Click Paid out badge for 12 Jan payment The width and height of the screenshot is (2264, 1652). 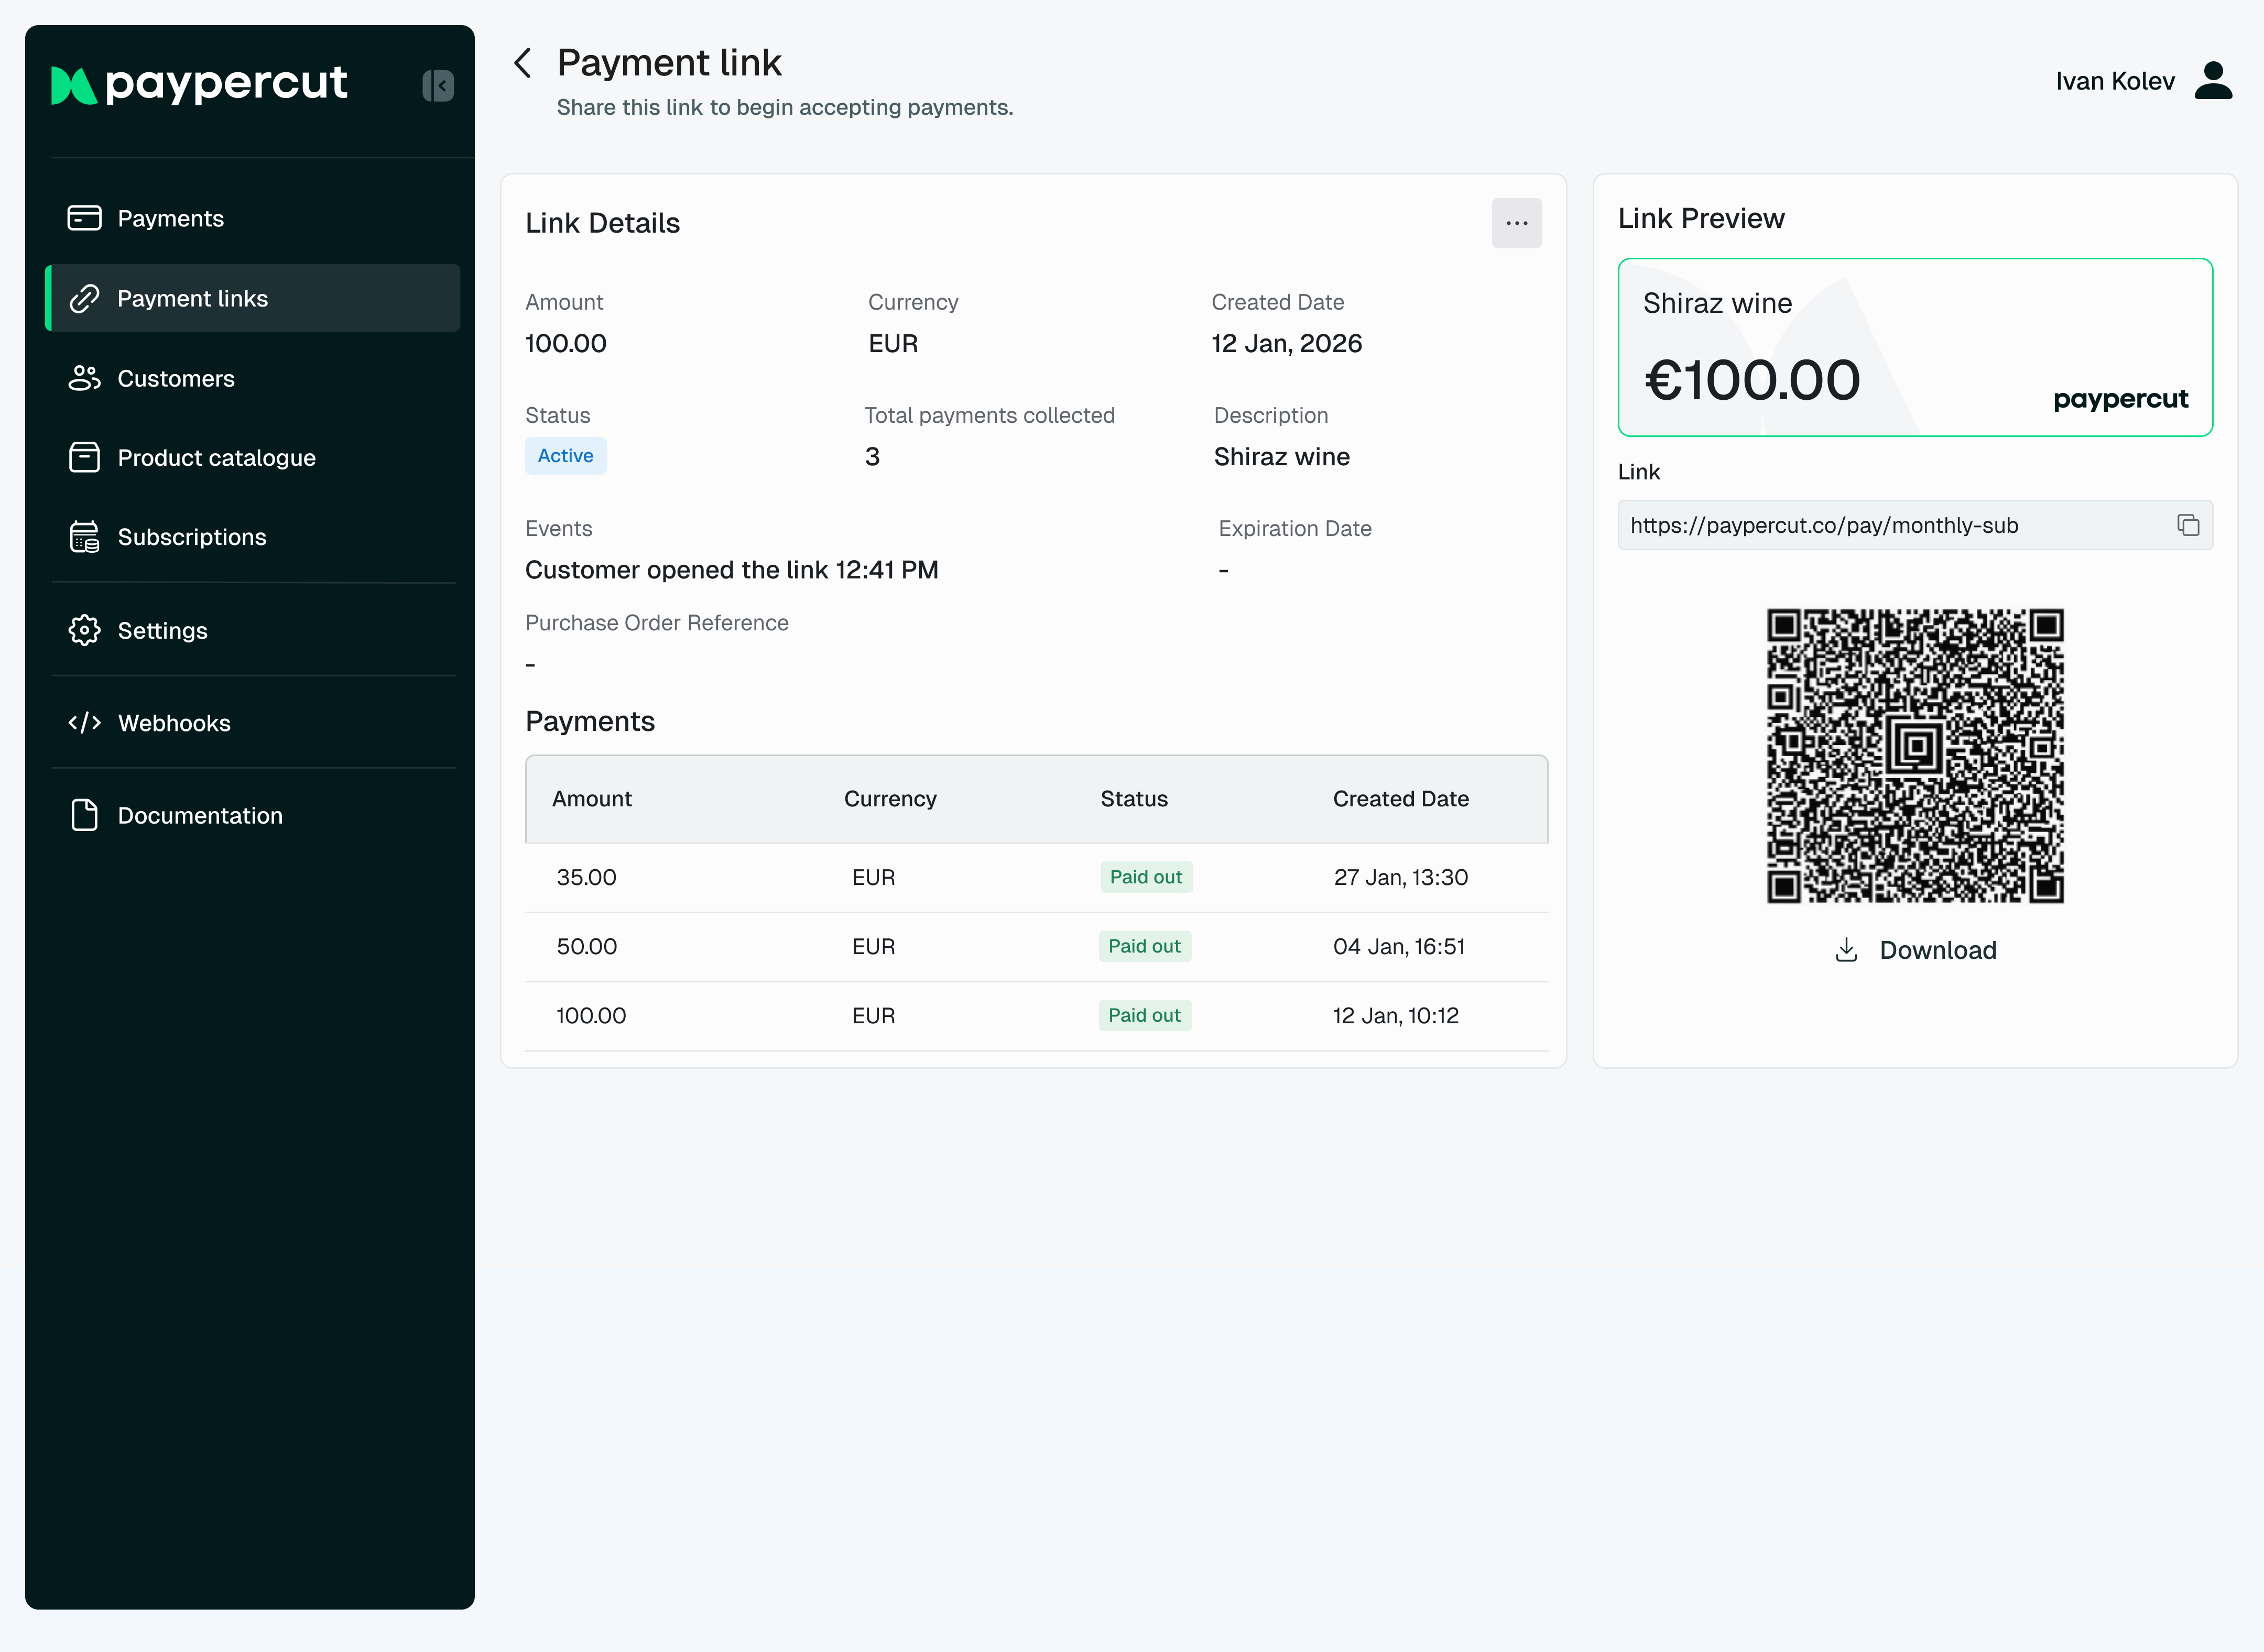point(1144,1015)
